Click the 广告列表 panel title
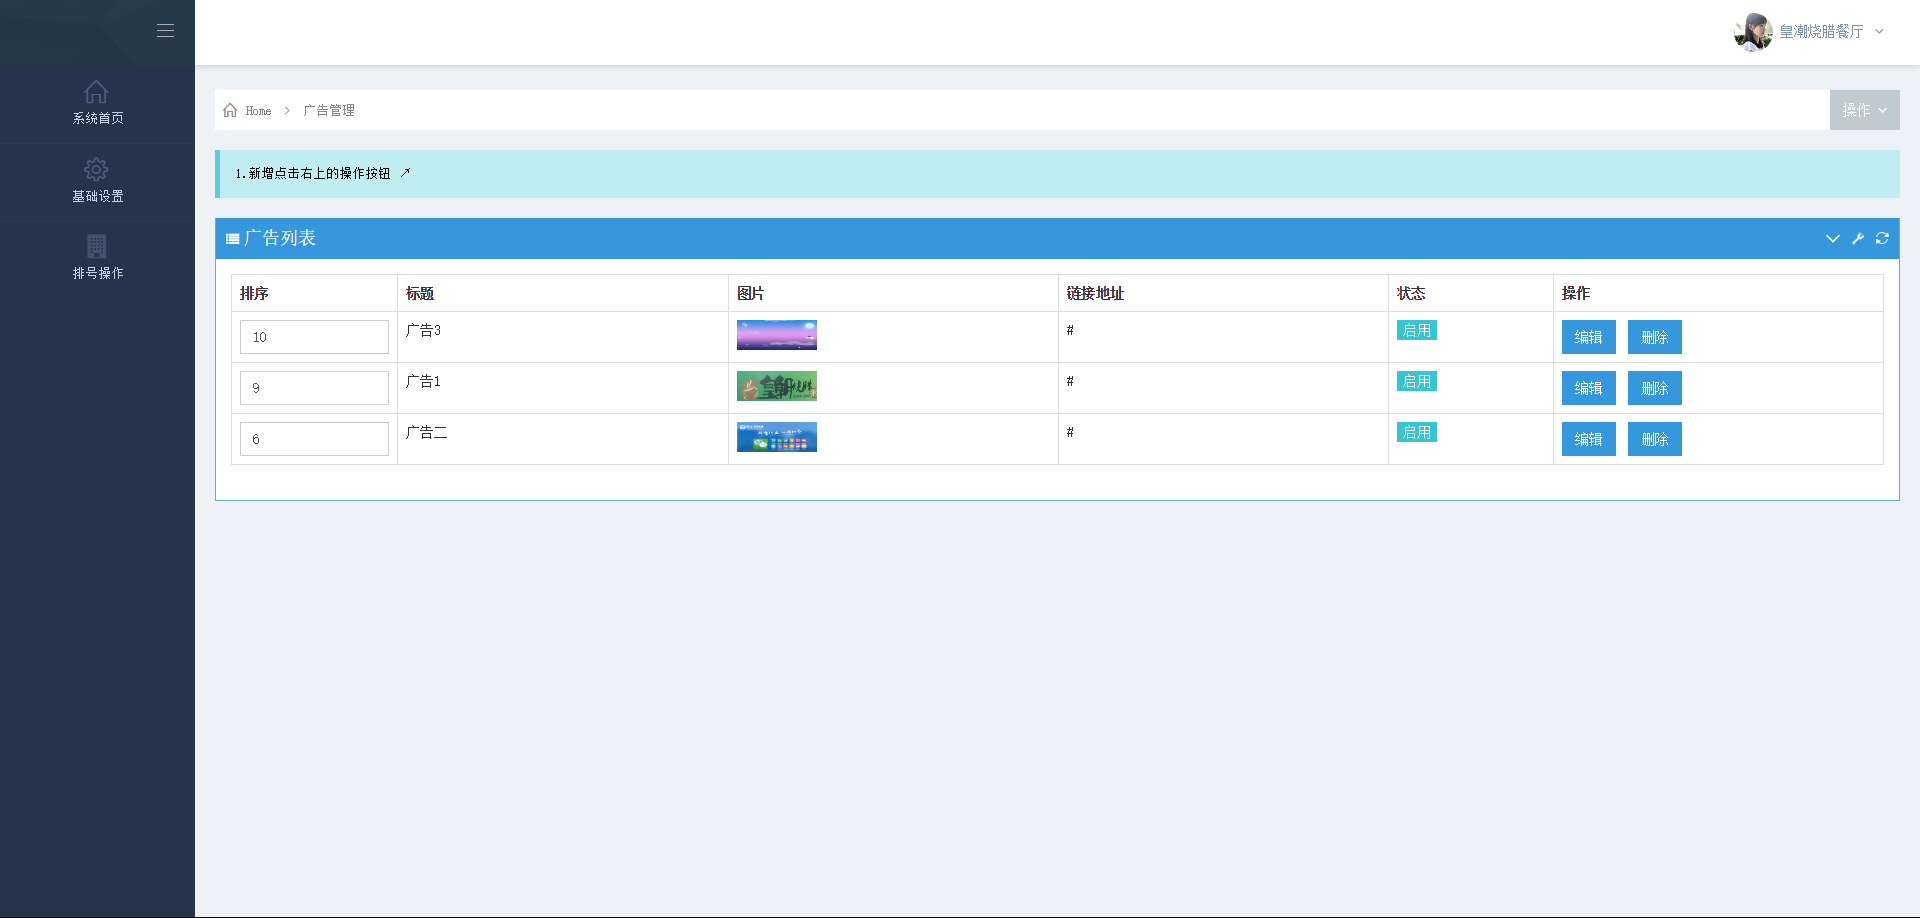The height and width of the screenshot is (918, 1920). tap(280, 238)
